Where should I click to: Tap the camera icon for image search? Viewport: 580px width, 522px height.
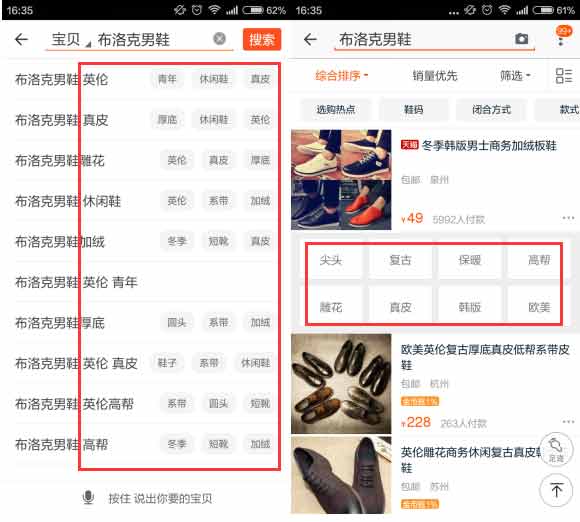click(x=522, y=38)
